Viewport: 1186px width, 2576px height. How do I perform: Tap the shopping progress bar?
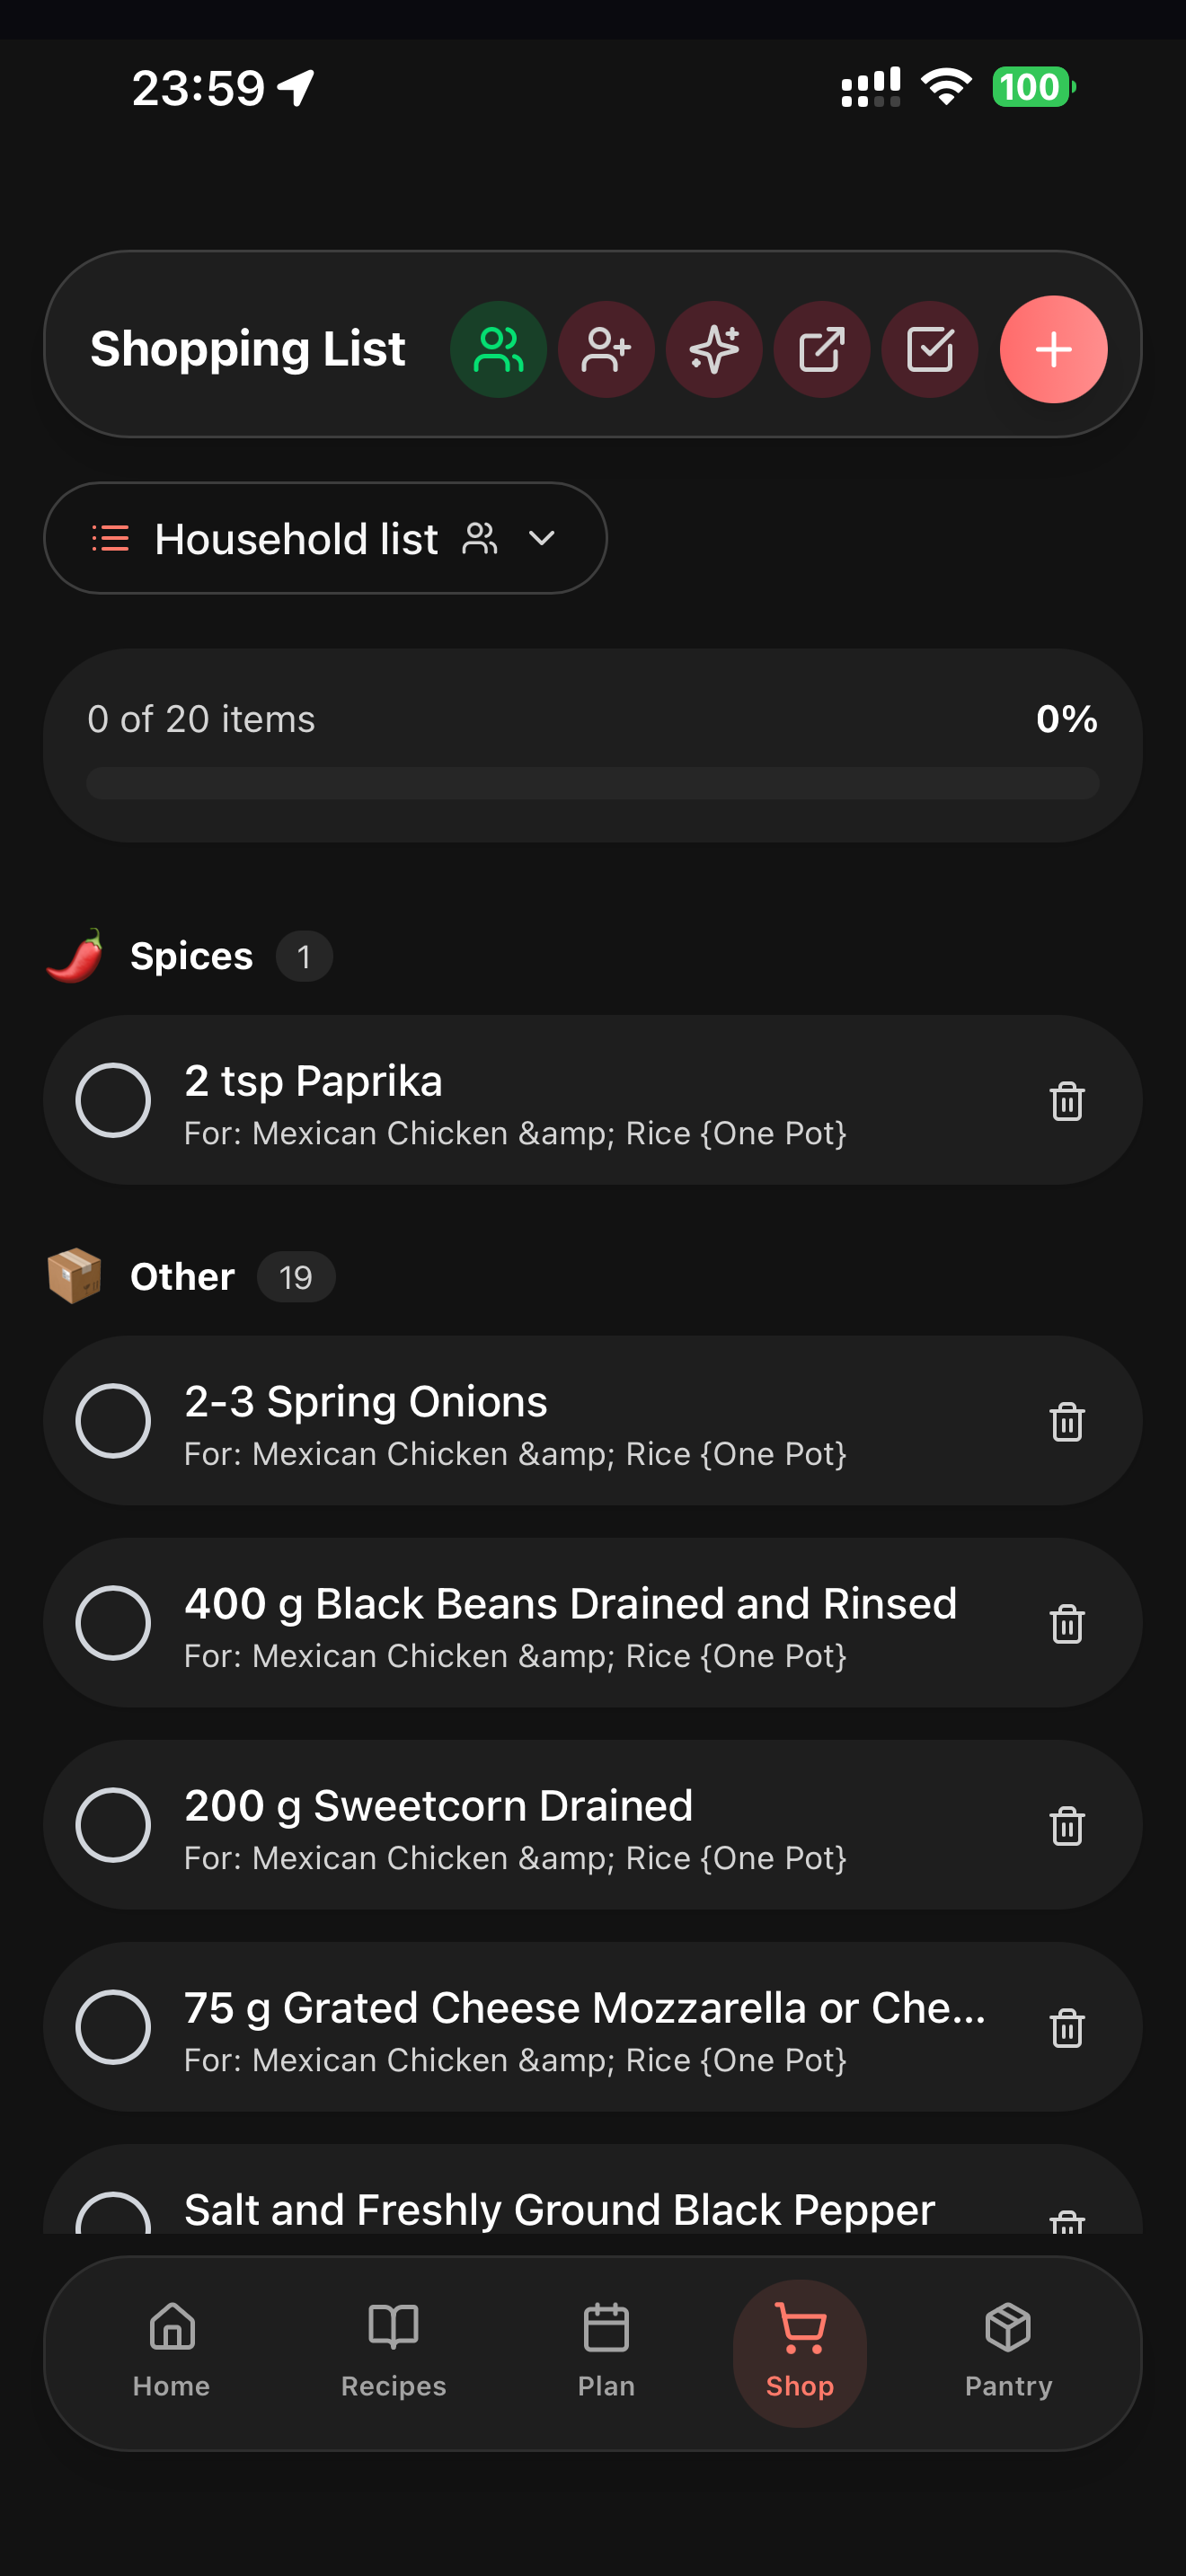click(593, 783)
